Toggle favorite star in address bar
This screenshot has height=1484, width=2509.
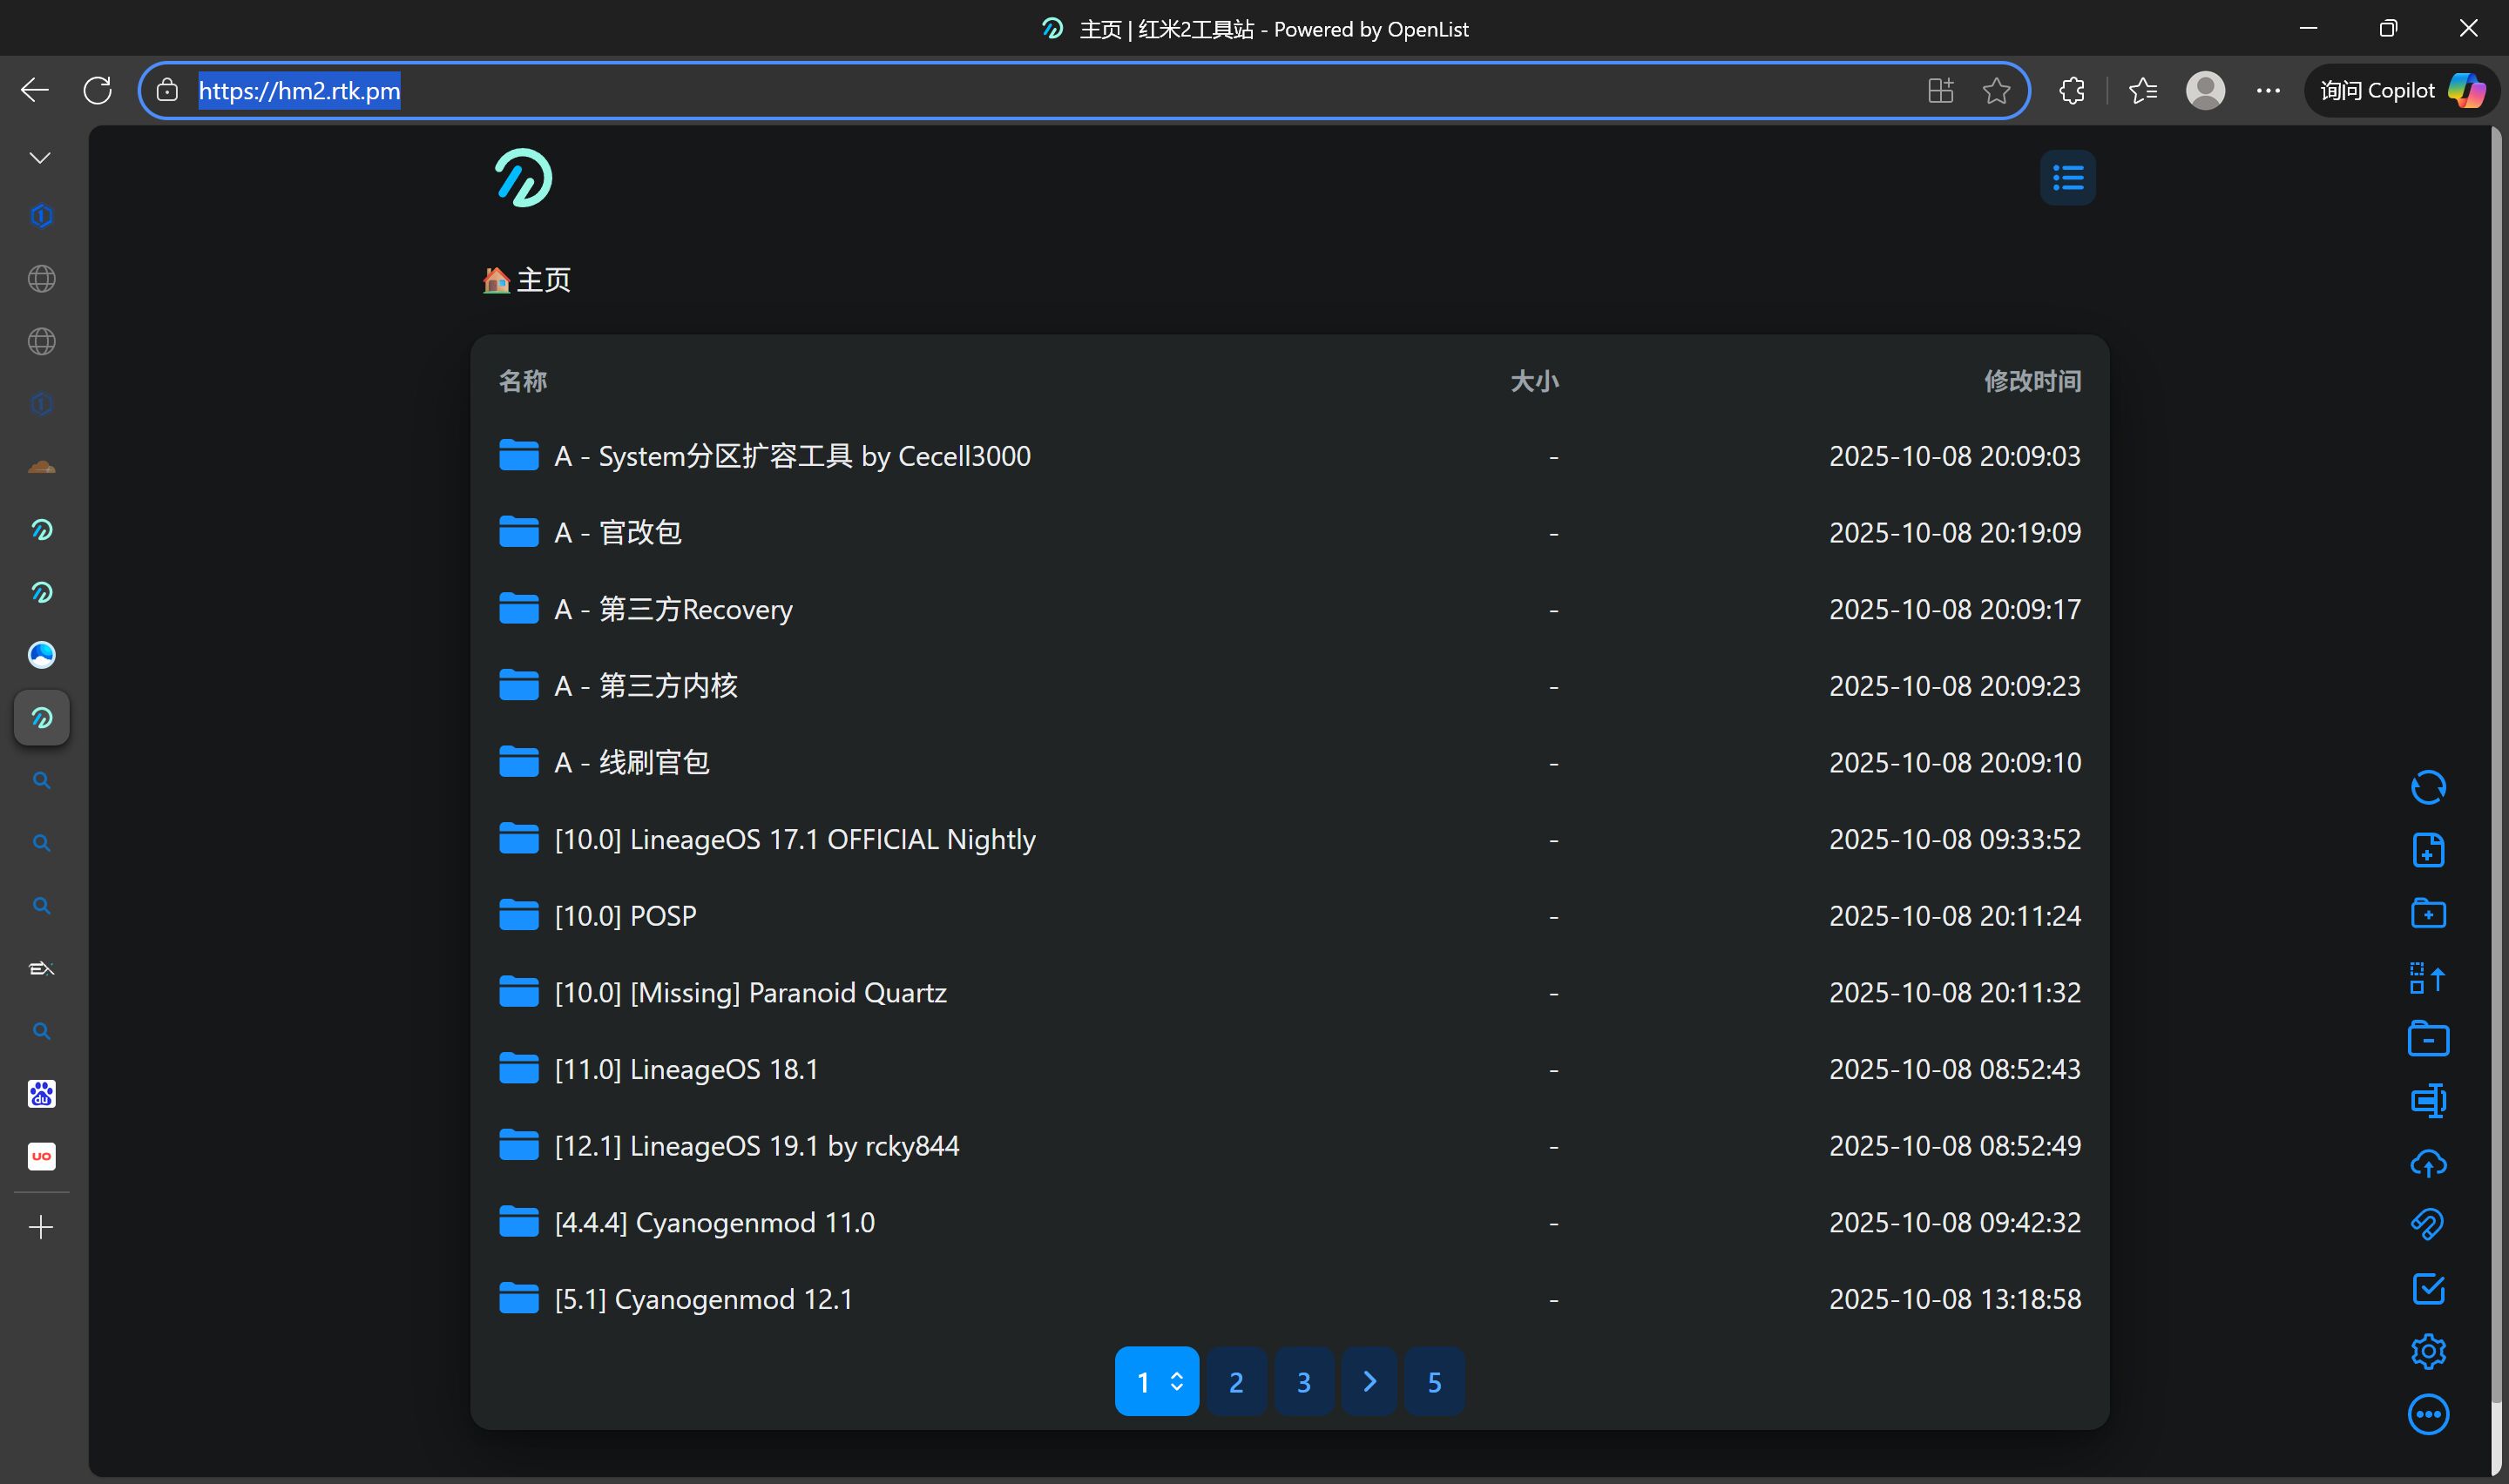1996,91
